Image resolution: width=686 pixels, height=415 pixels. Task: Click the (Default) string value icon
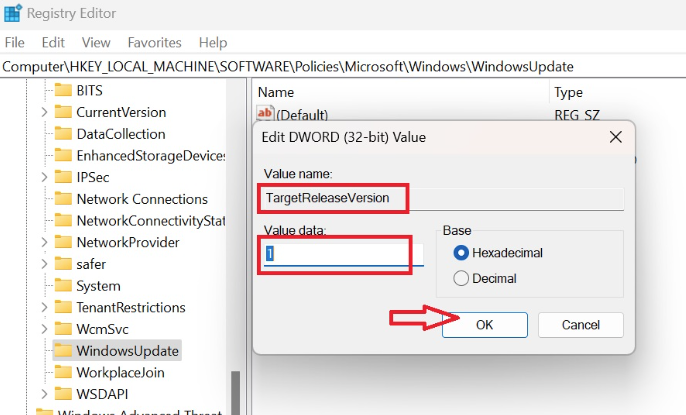pos(265,114)
